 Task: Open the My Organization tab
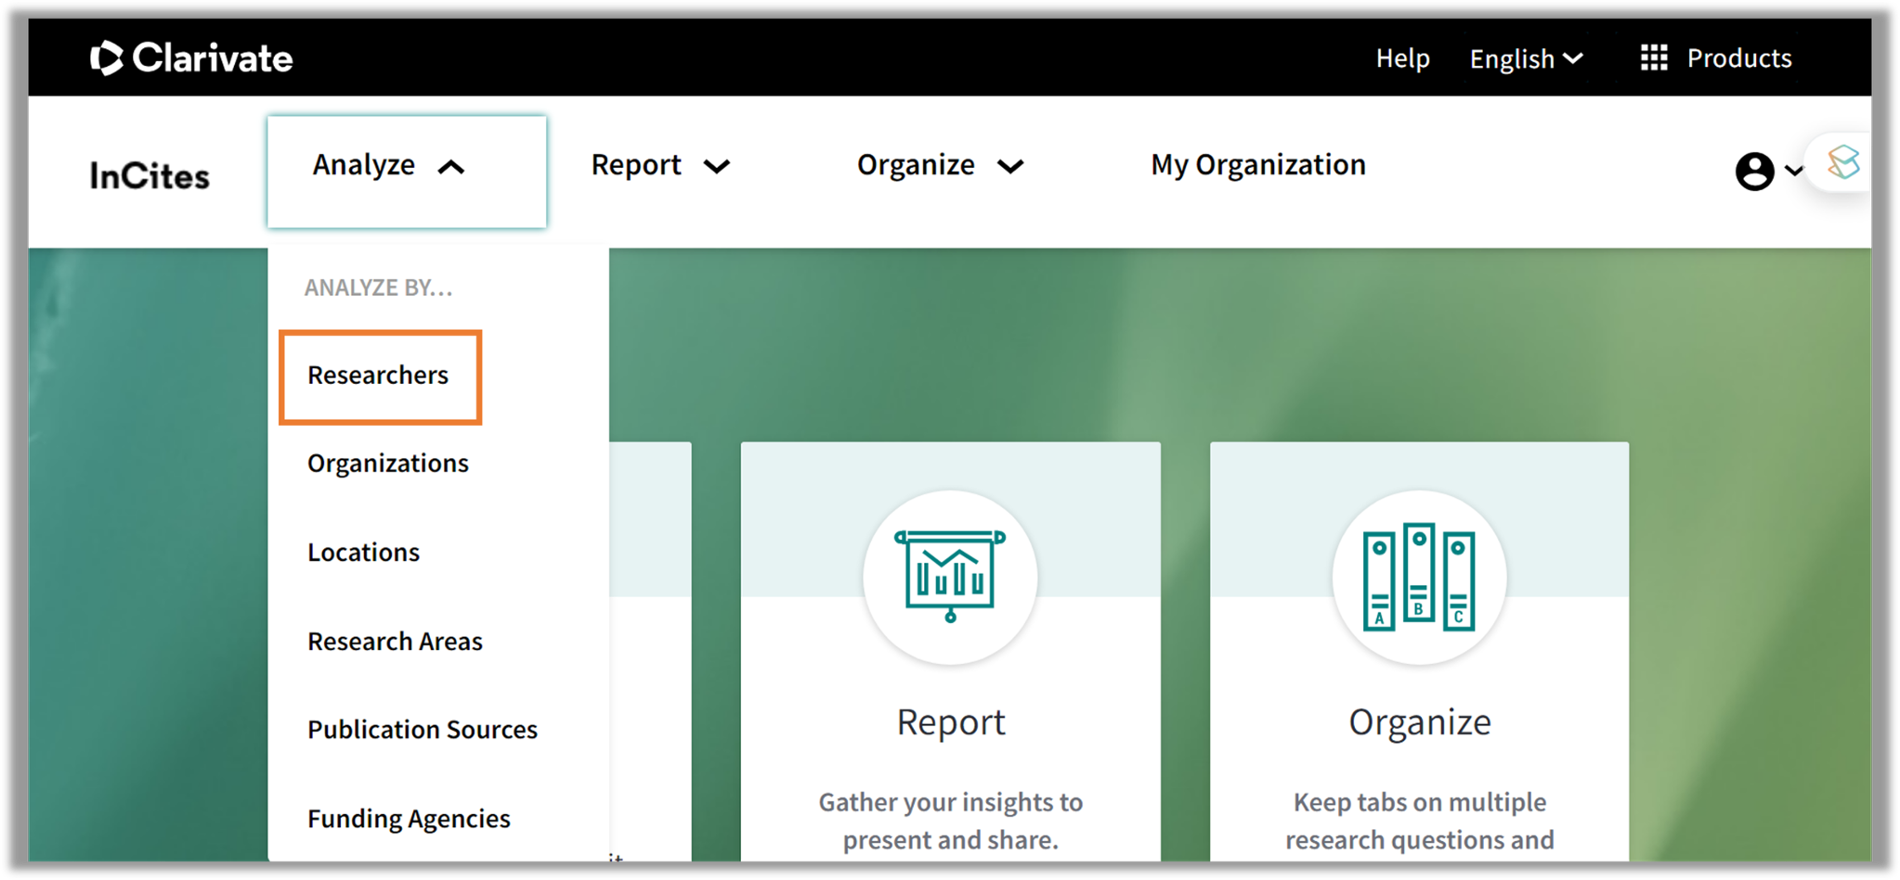point(1258,165)
